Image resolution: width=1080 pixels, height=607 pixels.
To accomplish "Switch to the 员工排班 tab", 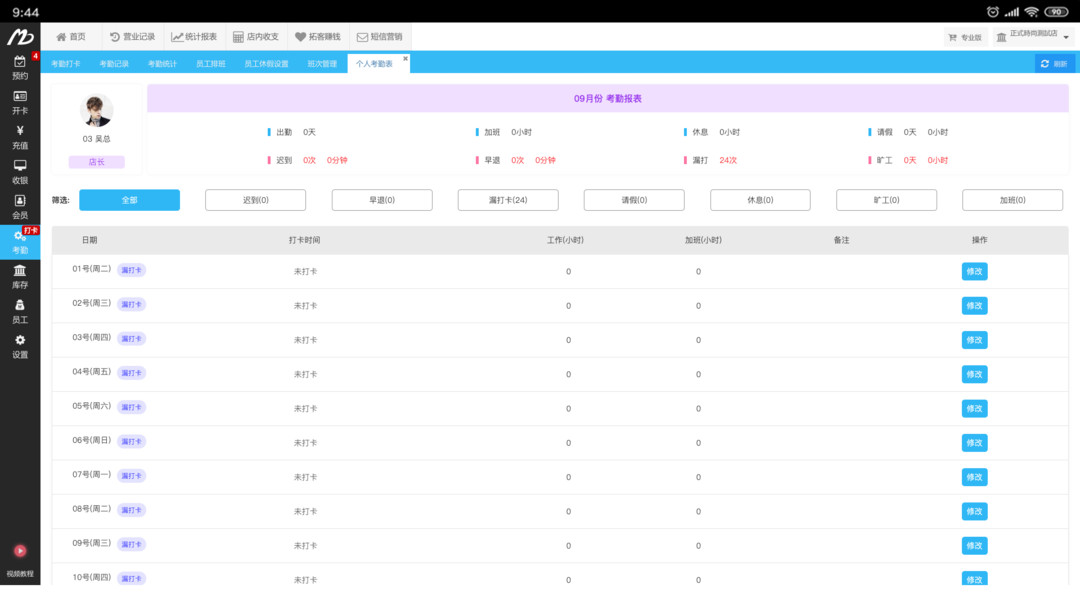I will (x=212, y=62).
